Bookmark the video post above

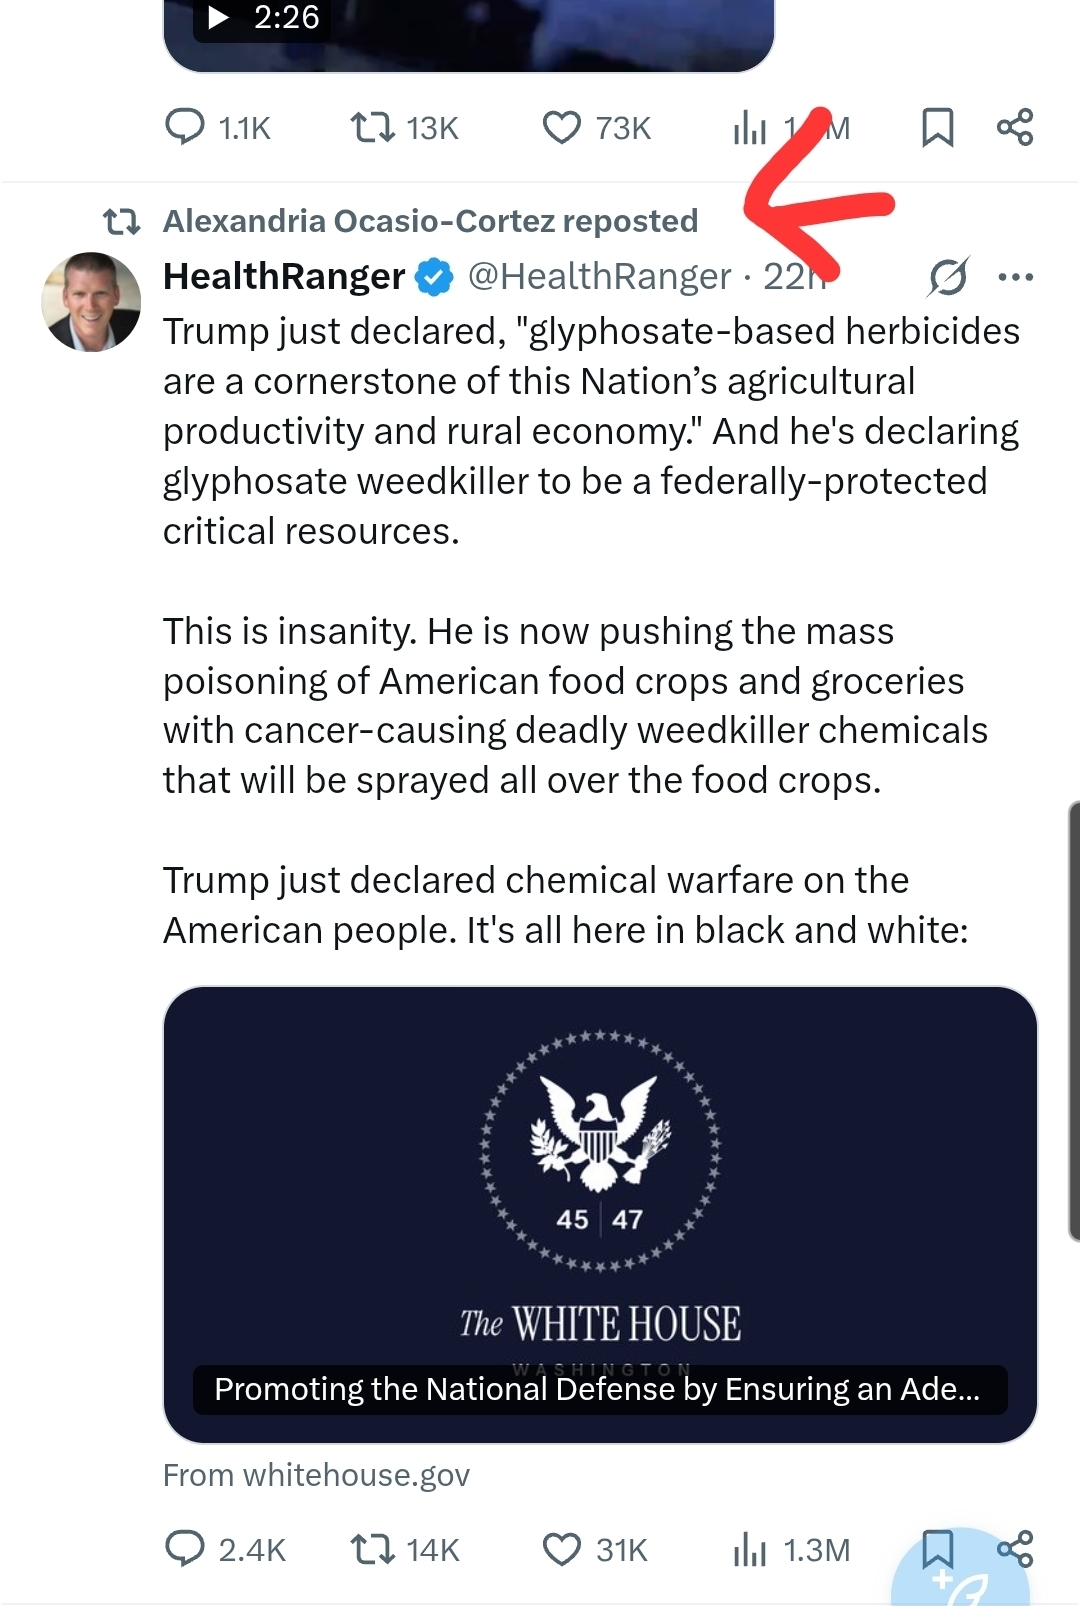pos(937,128)
